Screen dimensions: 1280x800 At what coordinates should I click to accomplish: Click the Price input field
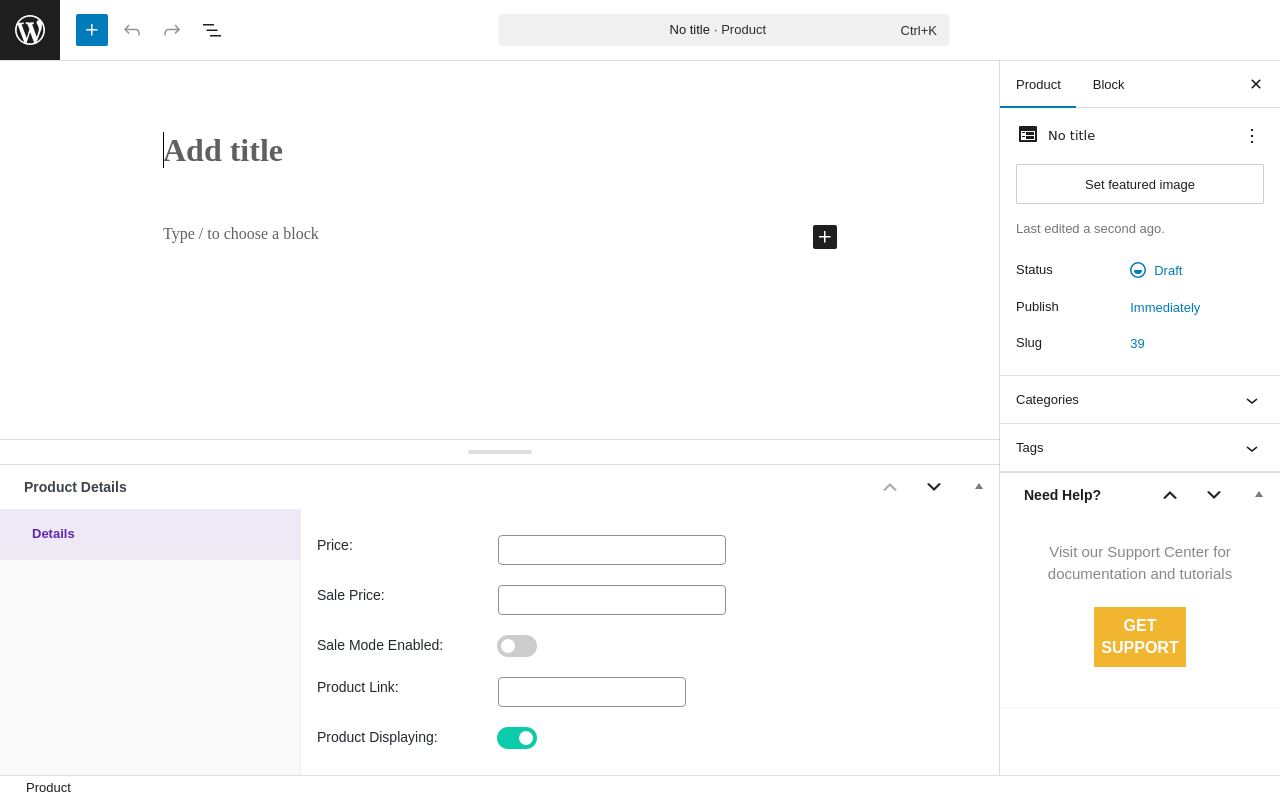point(612,550)
